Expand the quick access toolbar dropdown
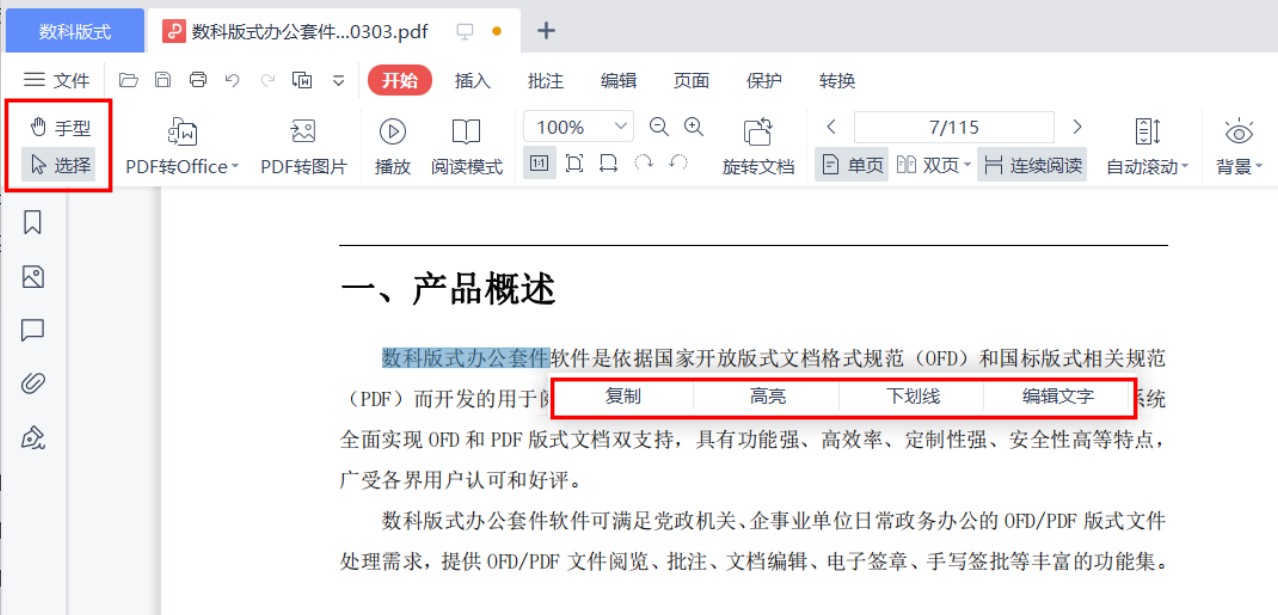The width and height of the screenshot is (1278, 615). [x=338, y=81]
